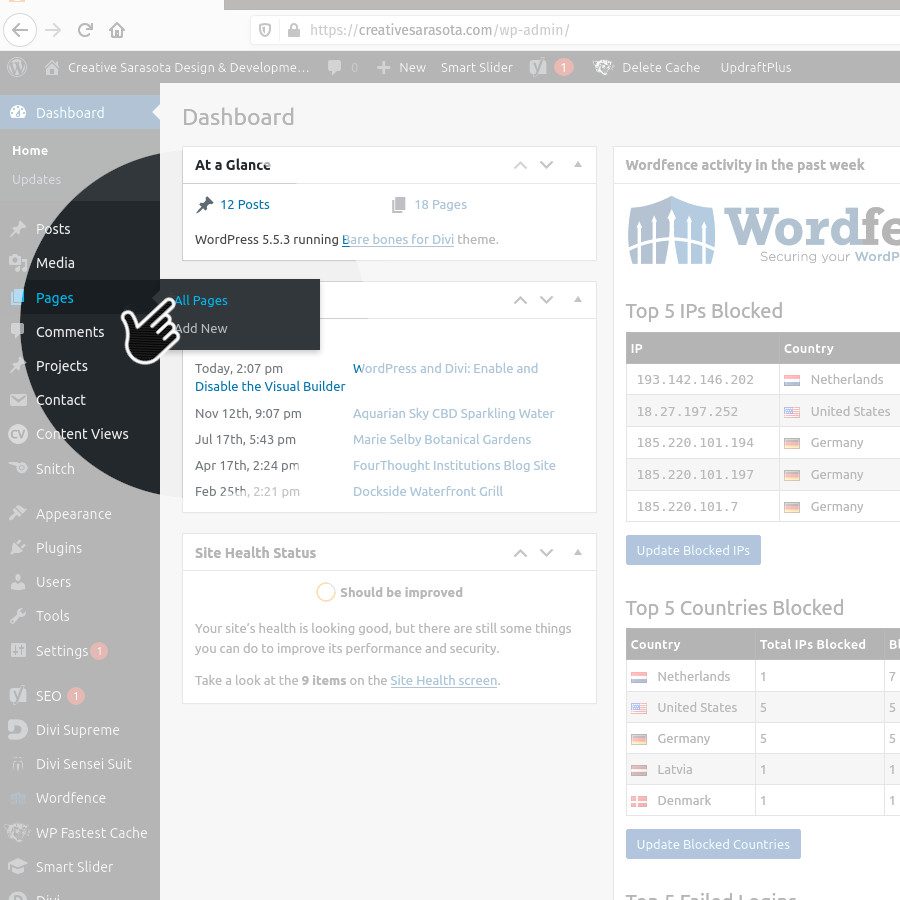Click the Dashboard gauge icon in sidebar

click(18, 112)
